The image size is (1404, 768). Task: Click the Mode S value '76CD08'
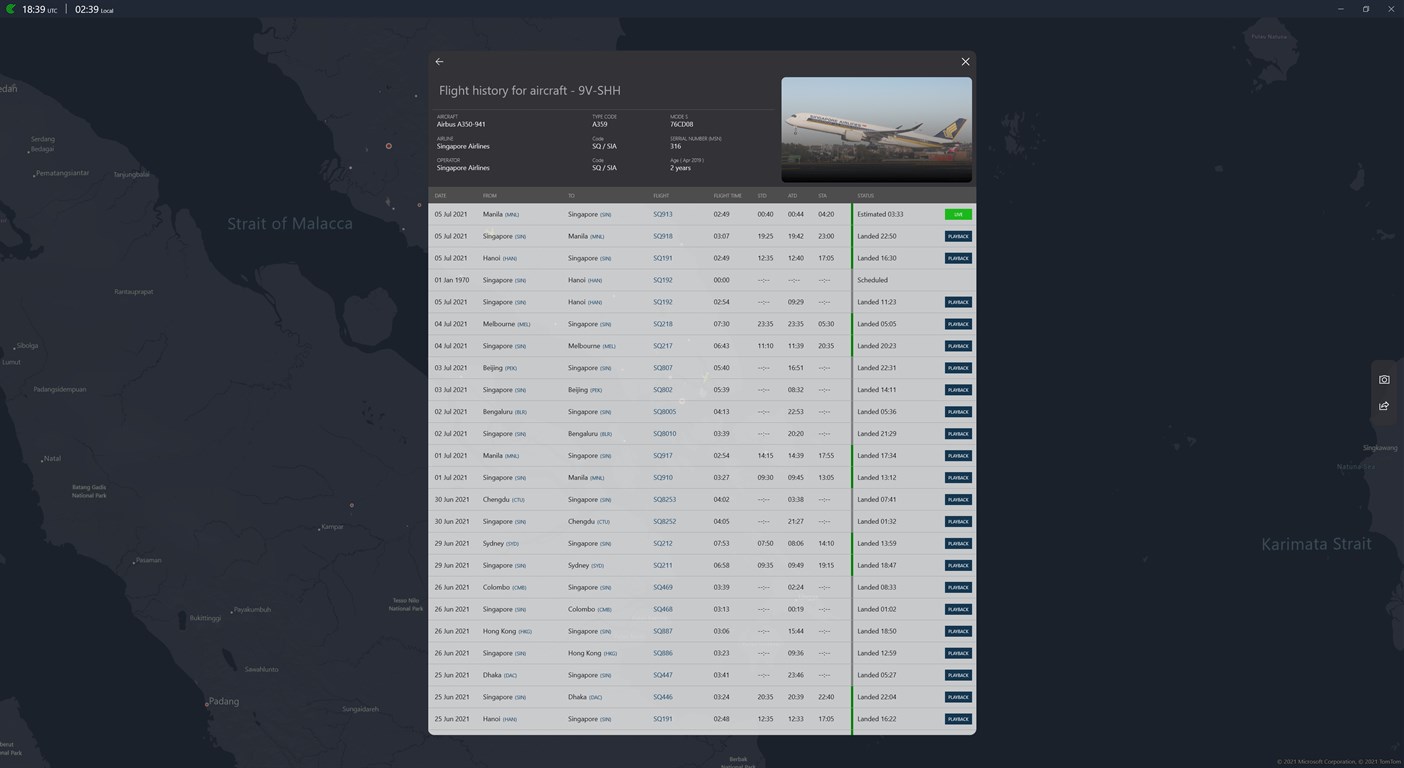tap(681, 125)
